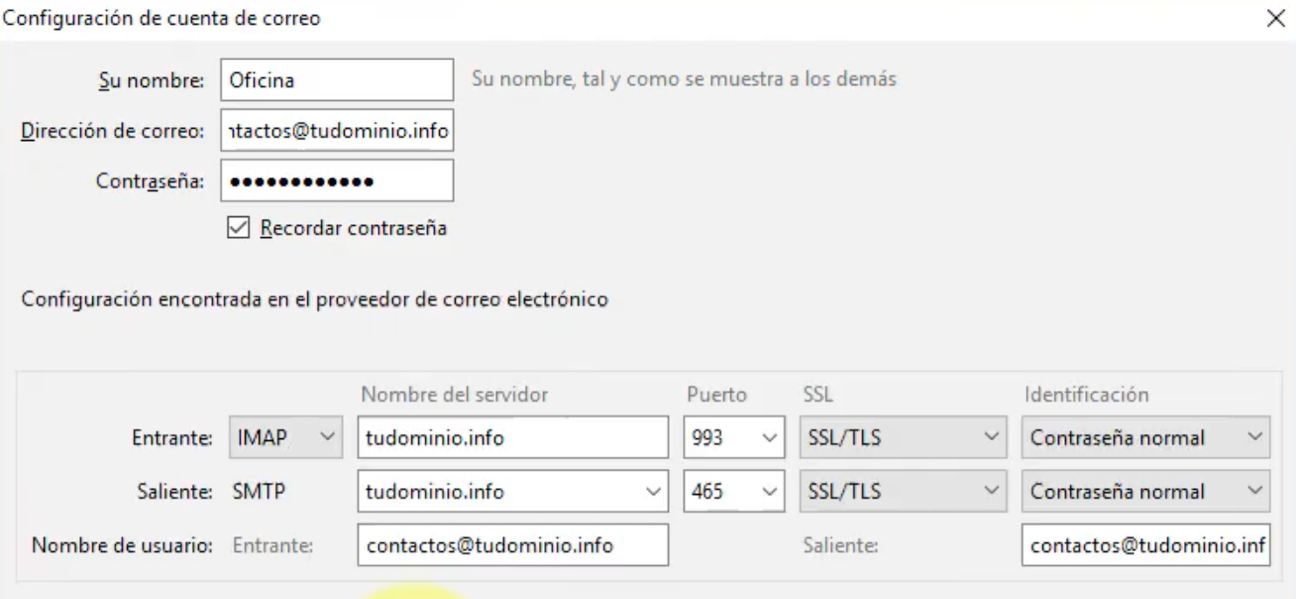Focus the Dirección de correo text box
Viewport: 1296px width, 599px height.
336,130
